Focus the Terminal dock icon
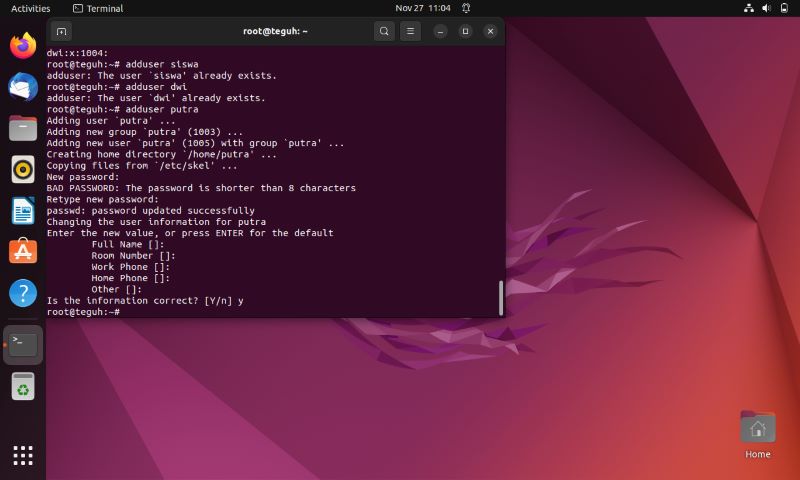The image size is (800, 480). [23, 345]
